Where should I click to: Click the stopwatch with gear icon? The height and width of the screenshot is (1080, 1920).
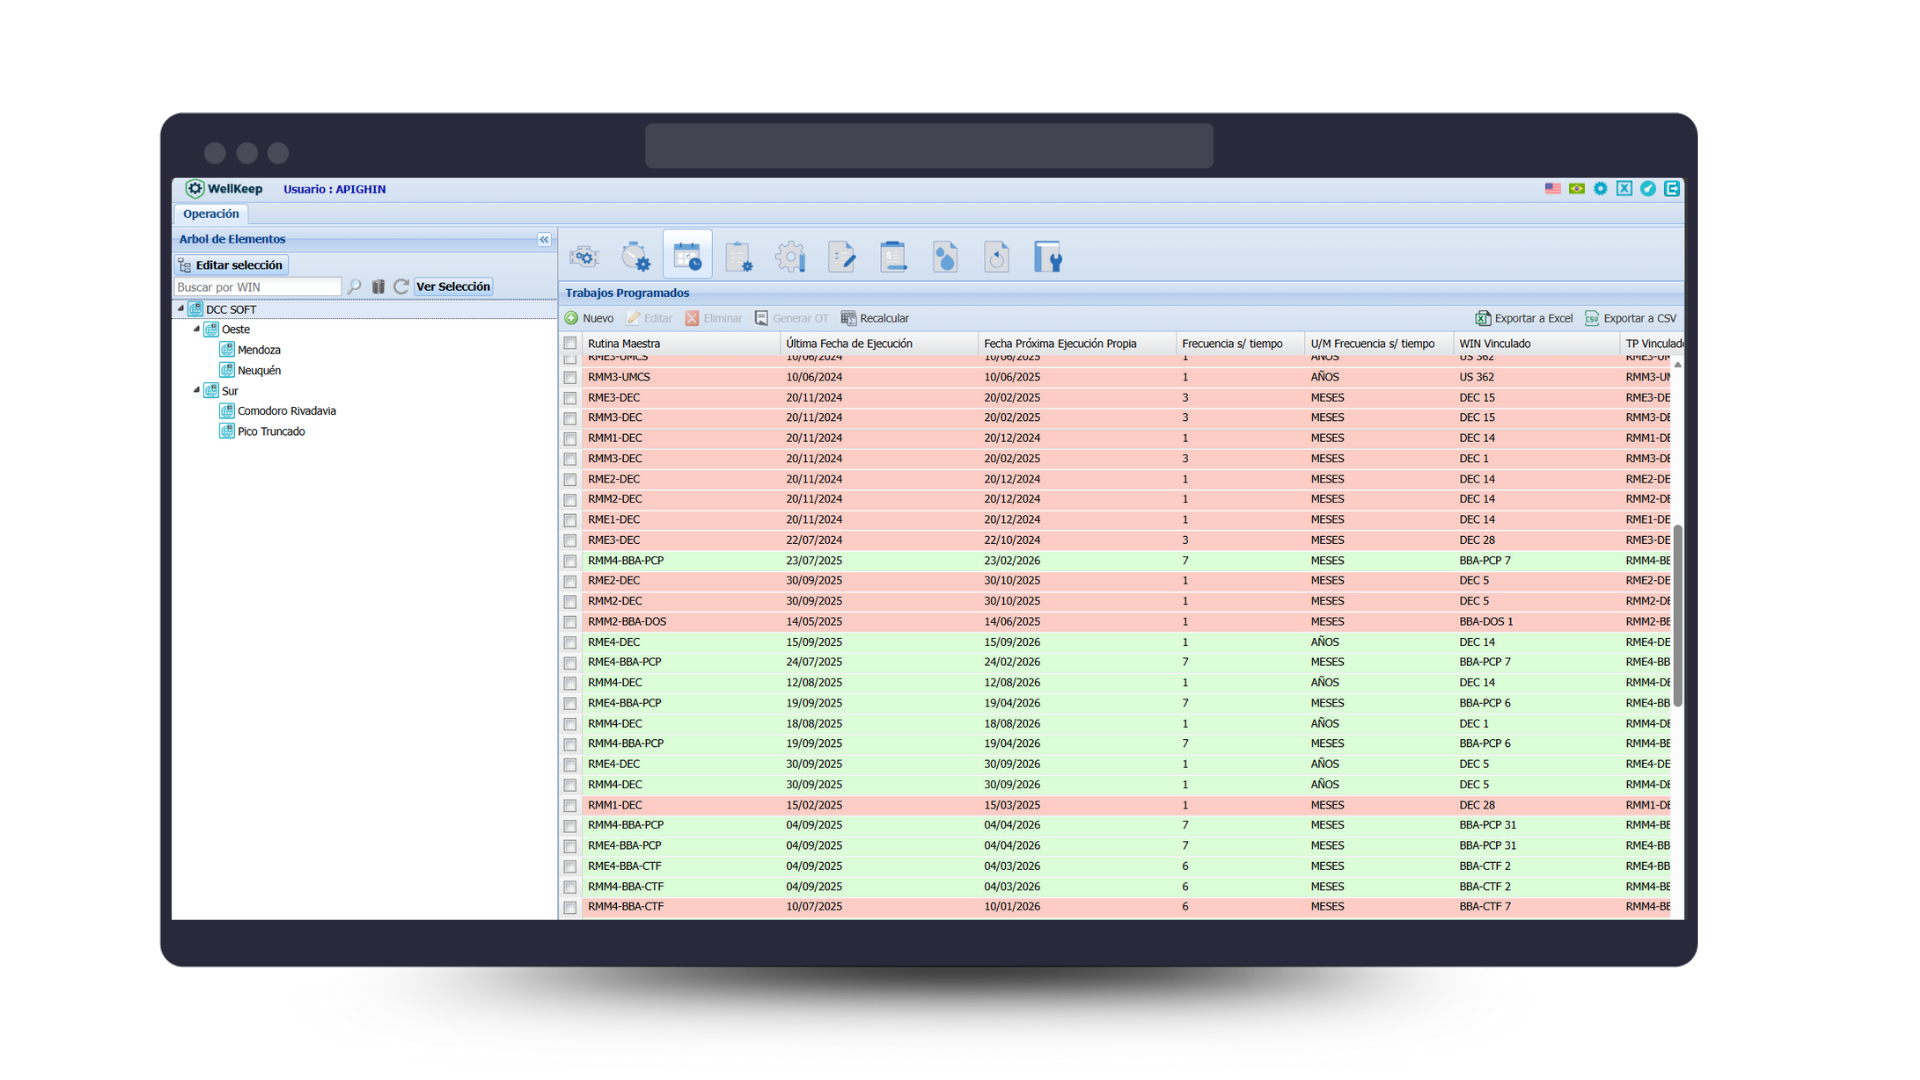[635, 257]
